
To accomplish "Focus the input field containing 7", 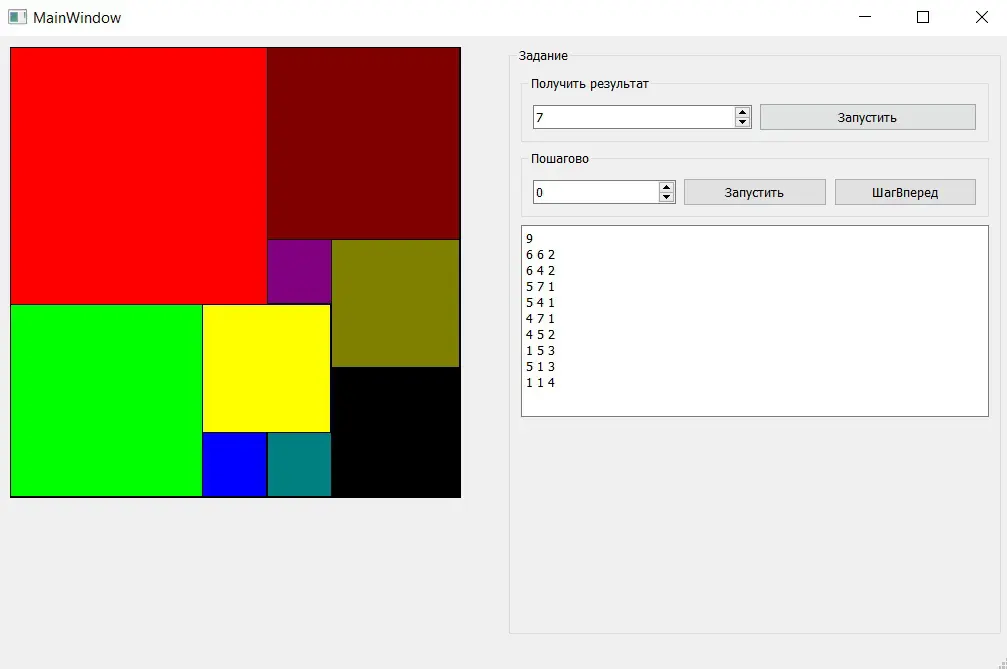I will coord(633,117).
